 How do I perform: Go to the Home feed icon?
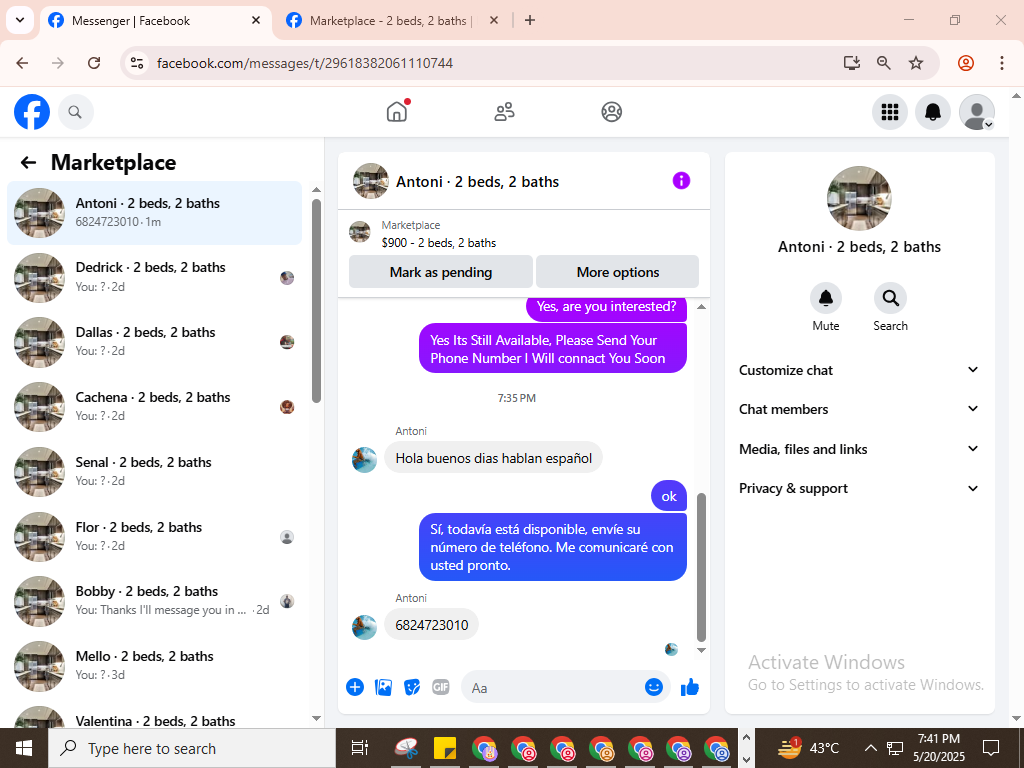pyautogui.click(x=396, y=112)
